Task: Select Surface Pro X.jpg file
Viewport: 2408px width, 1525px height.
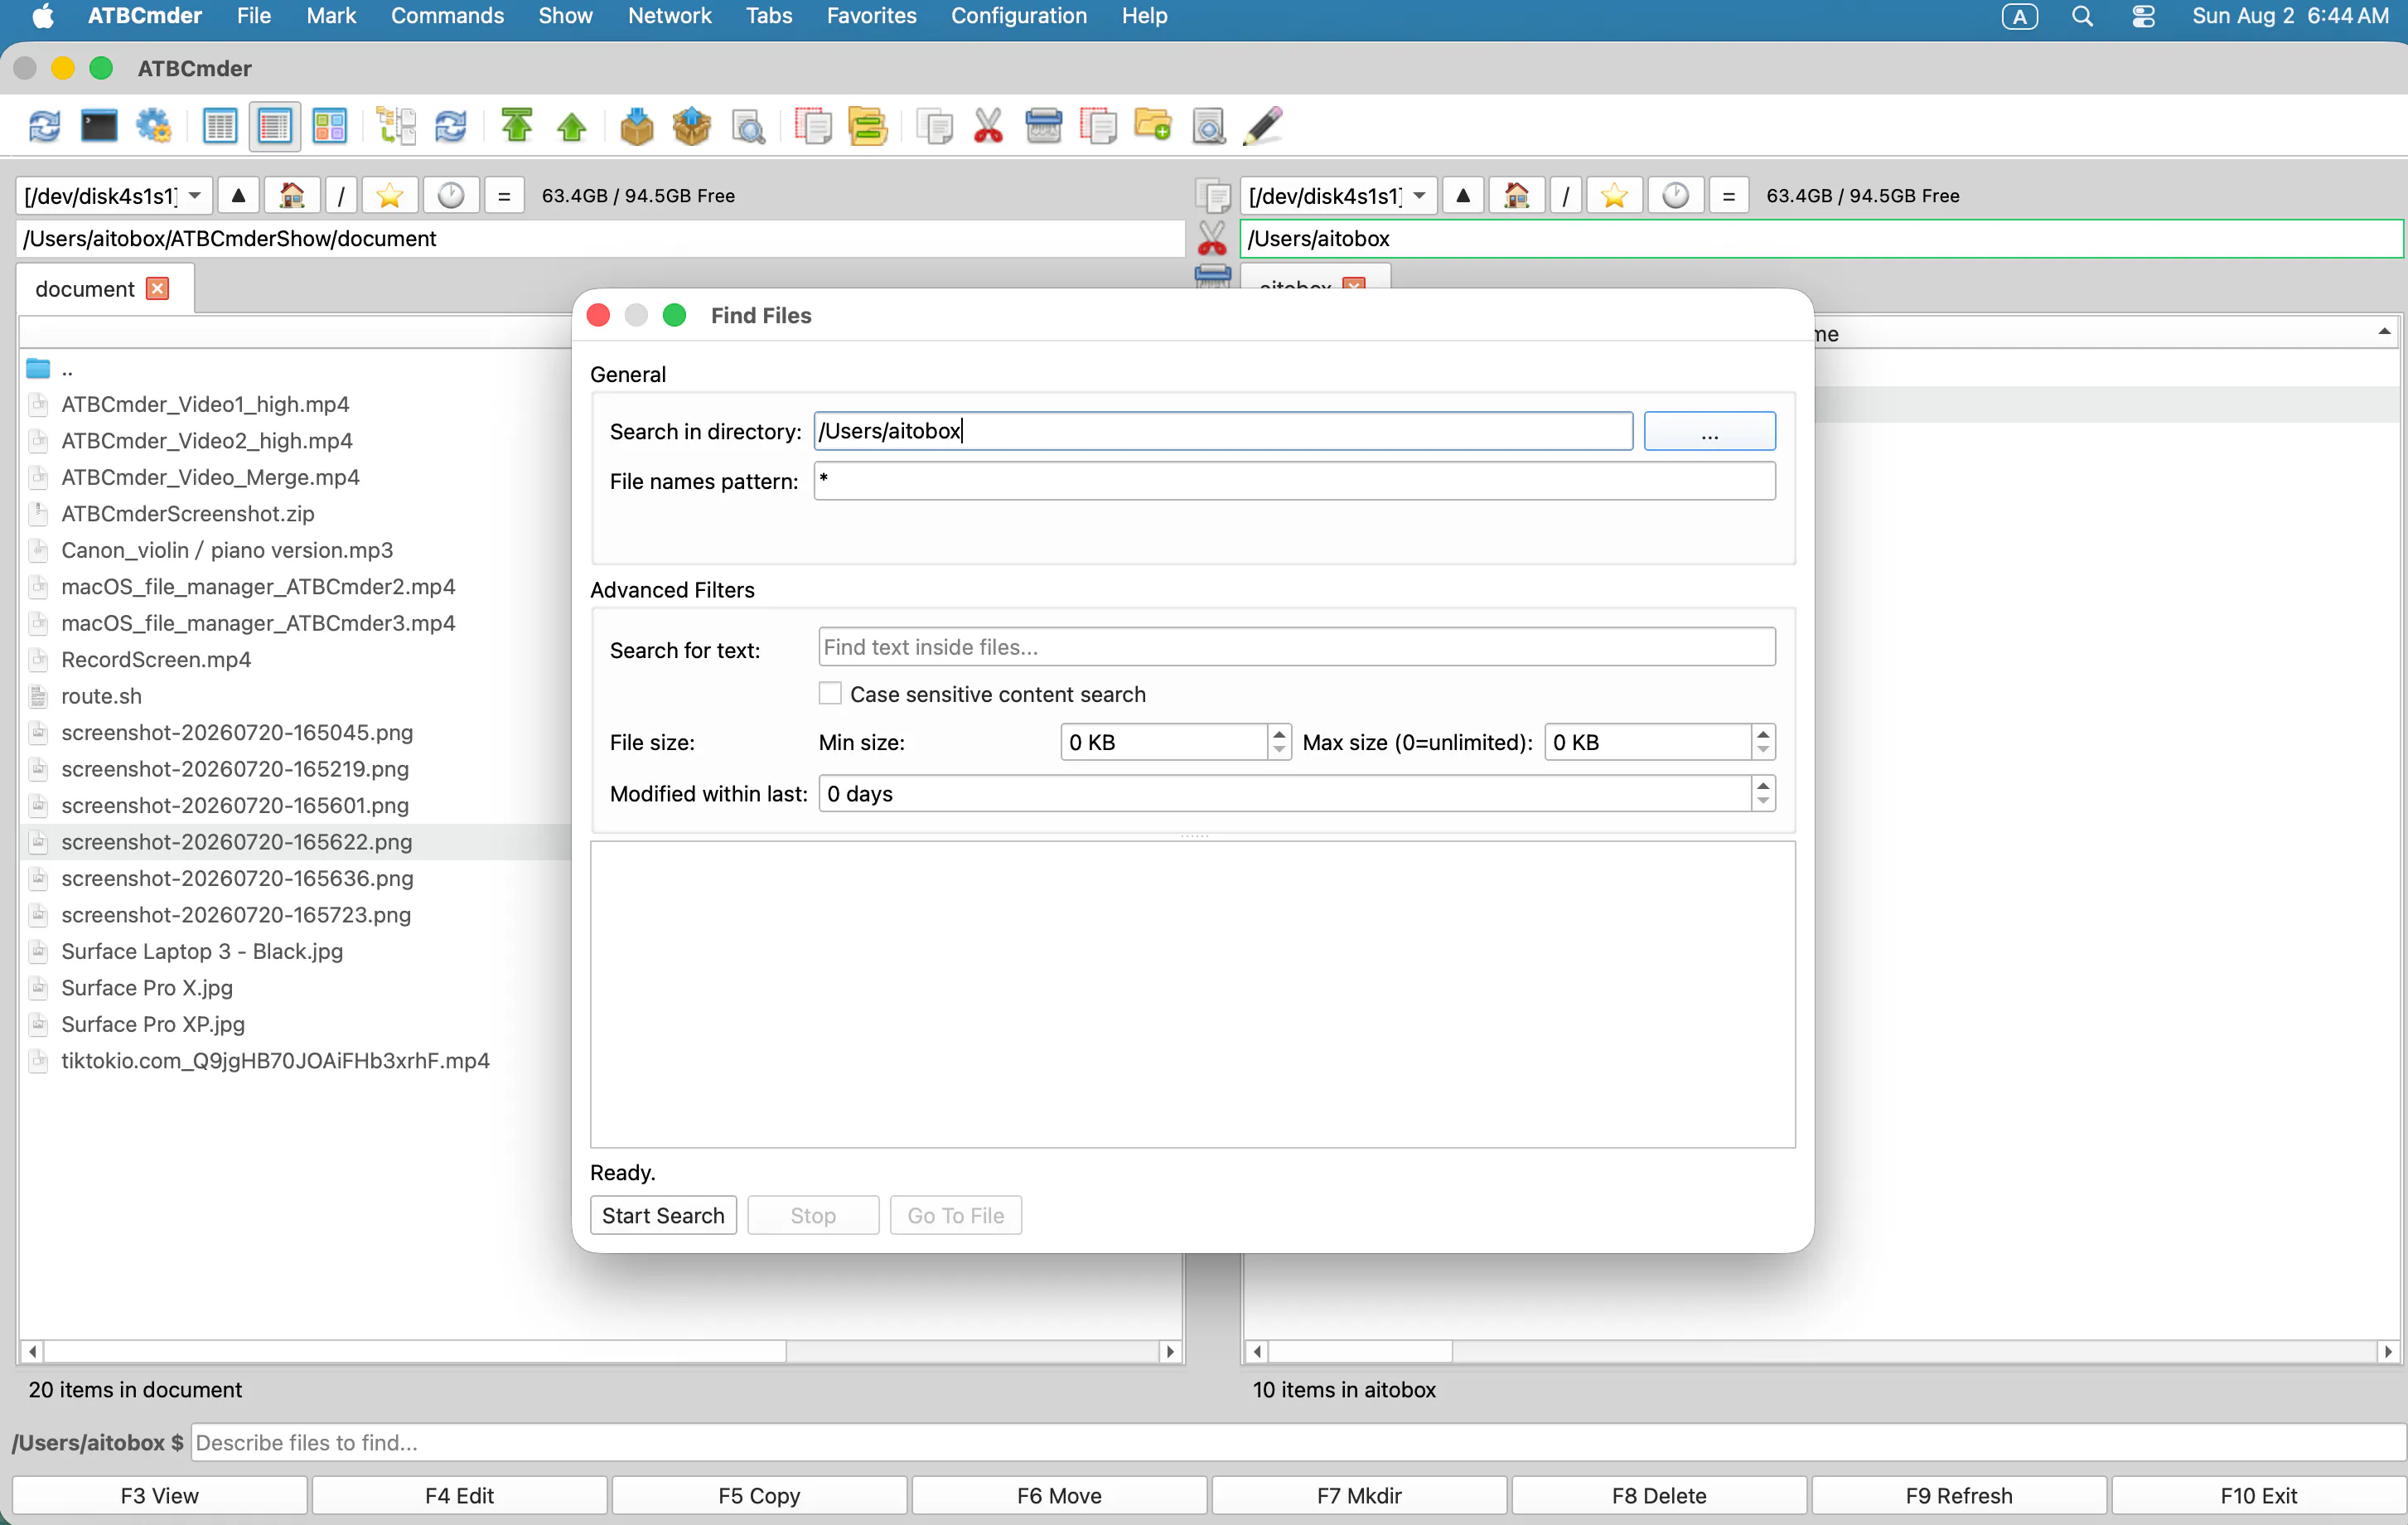Action: [147, 988]
